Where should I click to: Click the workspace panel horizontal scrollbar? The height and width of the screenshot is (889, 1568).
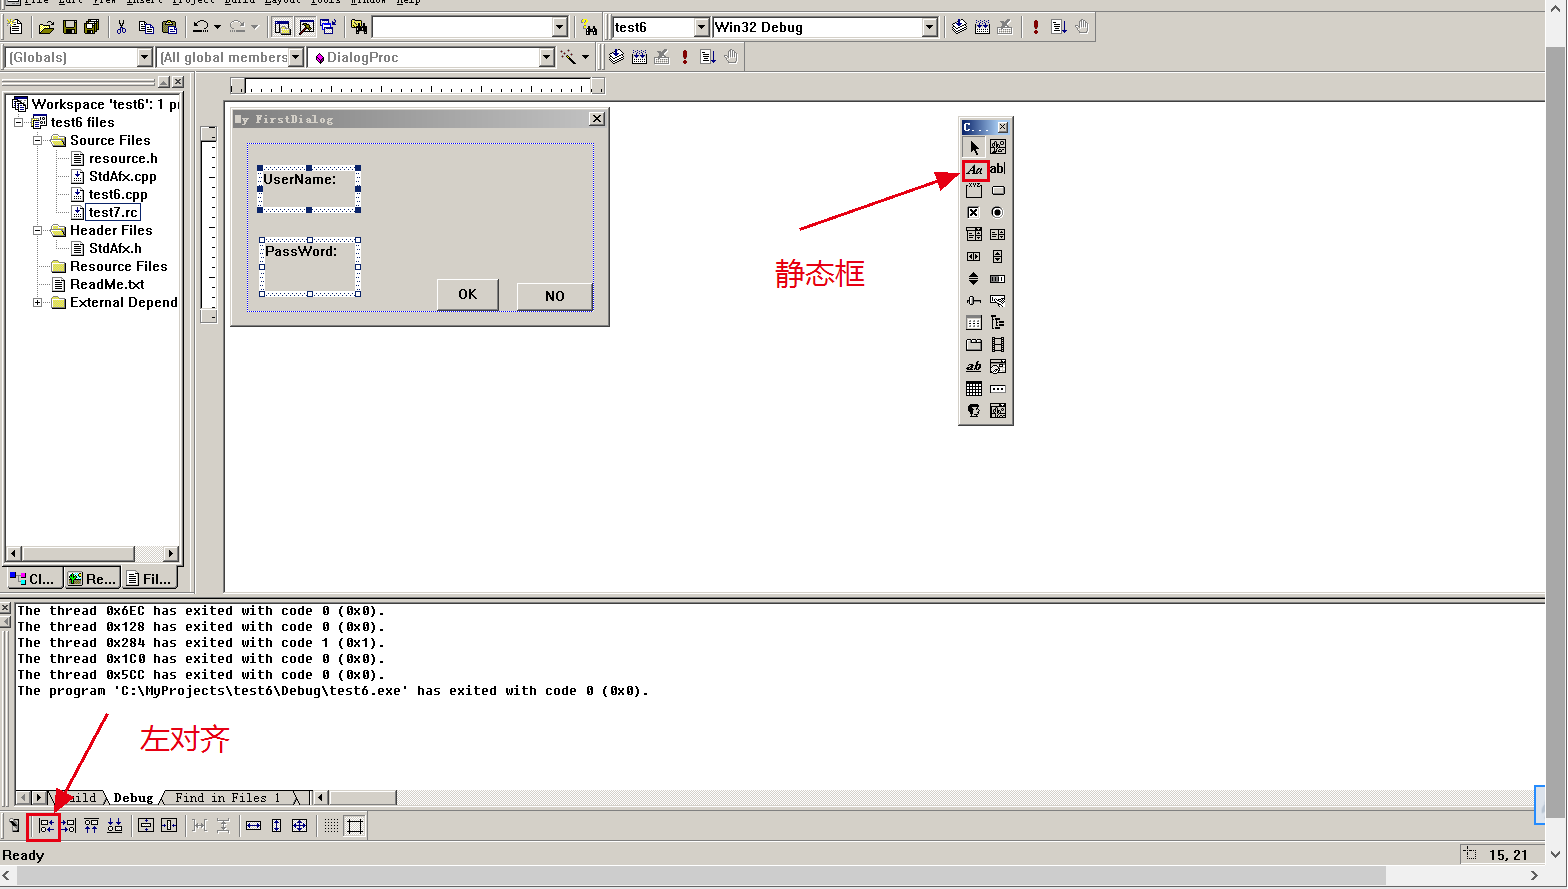click(x=92, y=553)
